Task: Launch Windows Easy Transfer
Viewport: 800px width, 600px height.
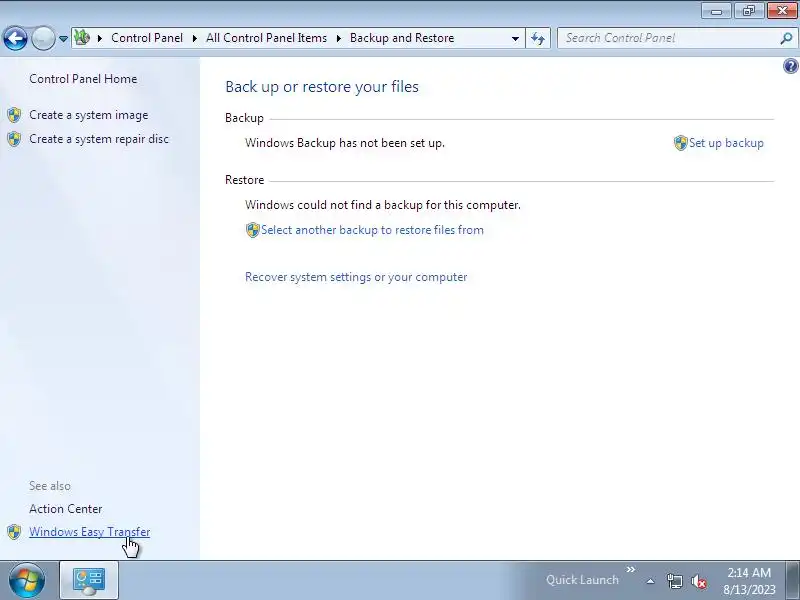Action: tap(90, 532)
